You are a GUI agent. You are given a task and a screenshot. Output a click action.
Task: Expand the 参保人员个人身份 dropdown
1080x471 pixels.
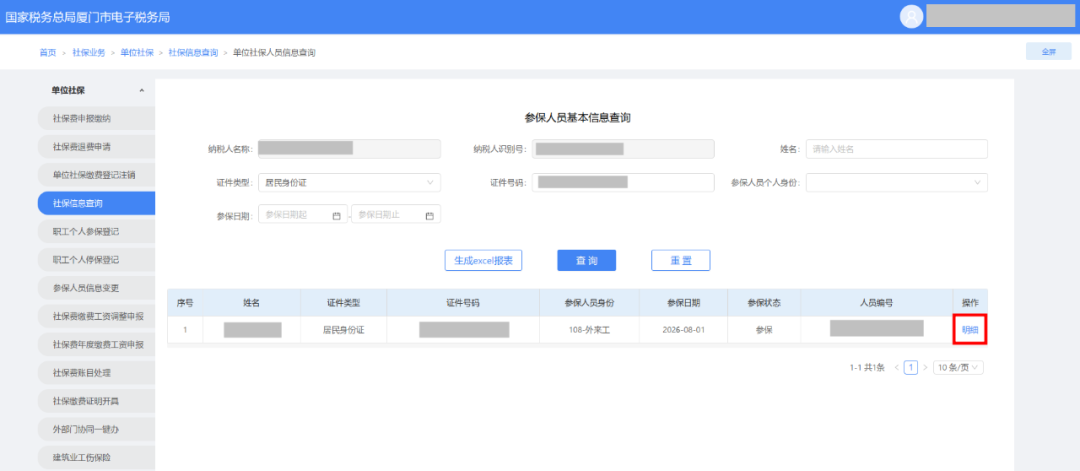click(897, 182)
